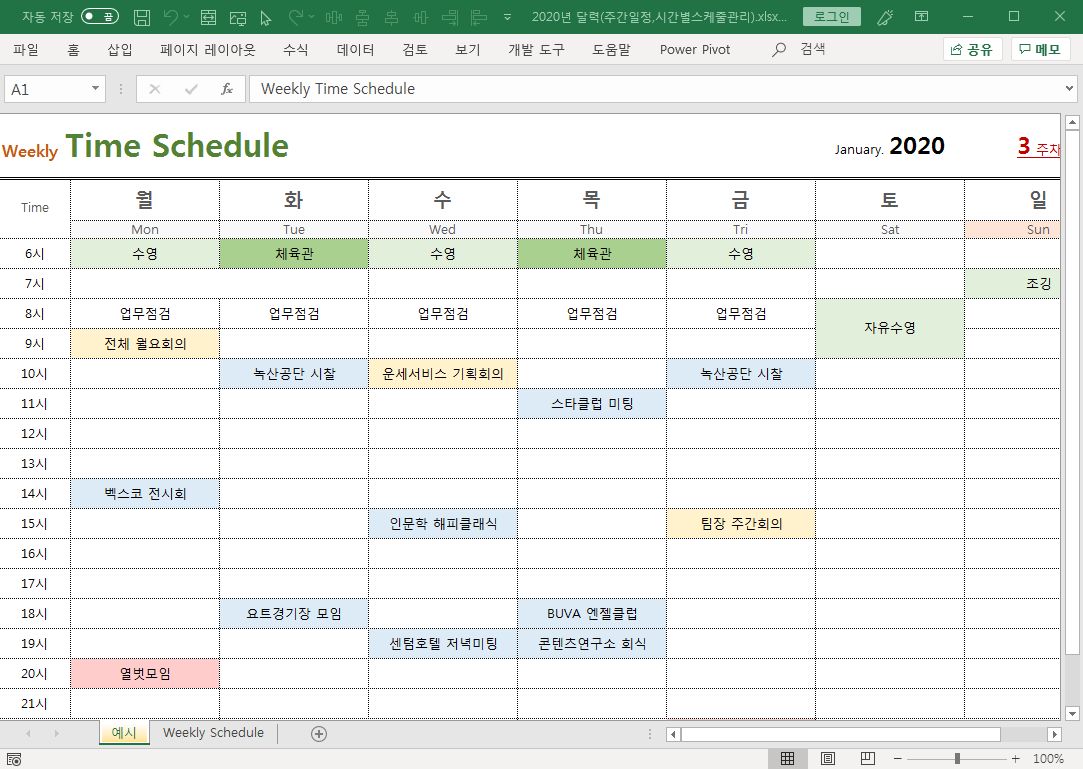The image size is (1083, 769).
Task: Click the 로그인 sign-in button
Action: [832, 17]
